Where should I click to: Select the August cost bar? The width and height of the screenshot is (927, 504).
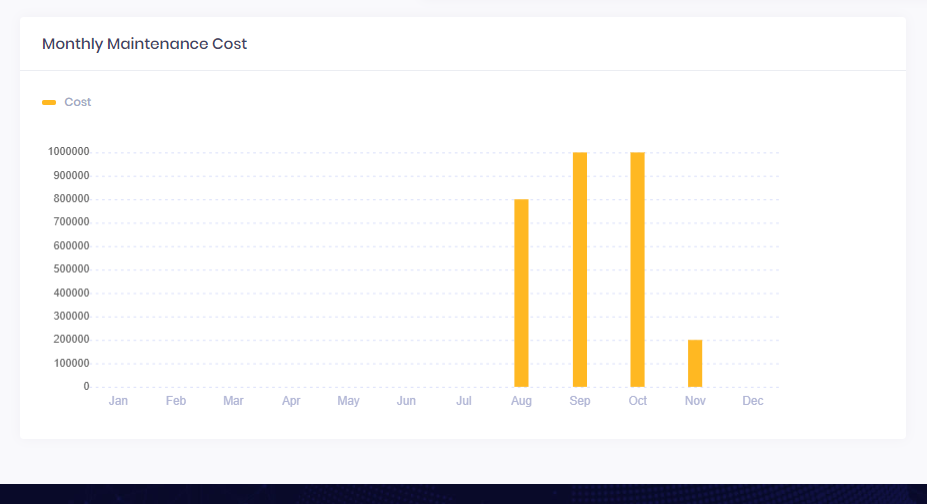point(521,293)
